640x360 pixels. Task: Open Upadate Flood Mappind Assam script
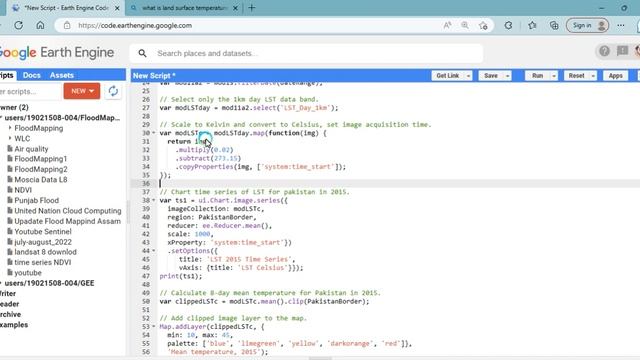(x=67, y=221)
